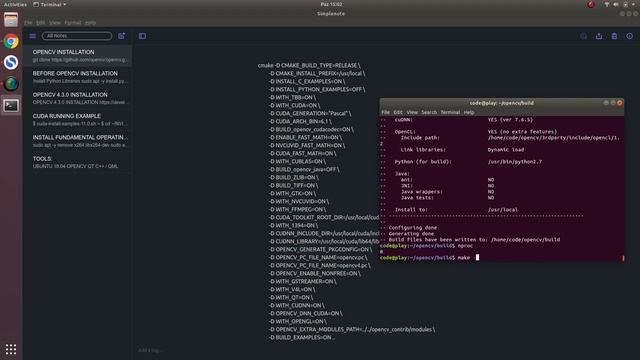Select the INSTALL FUNDAMENTAL OPERATIN... note
The image size is (640, 360).
[x=78, y=141]
